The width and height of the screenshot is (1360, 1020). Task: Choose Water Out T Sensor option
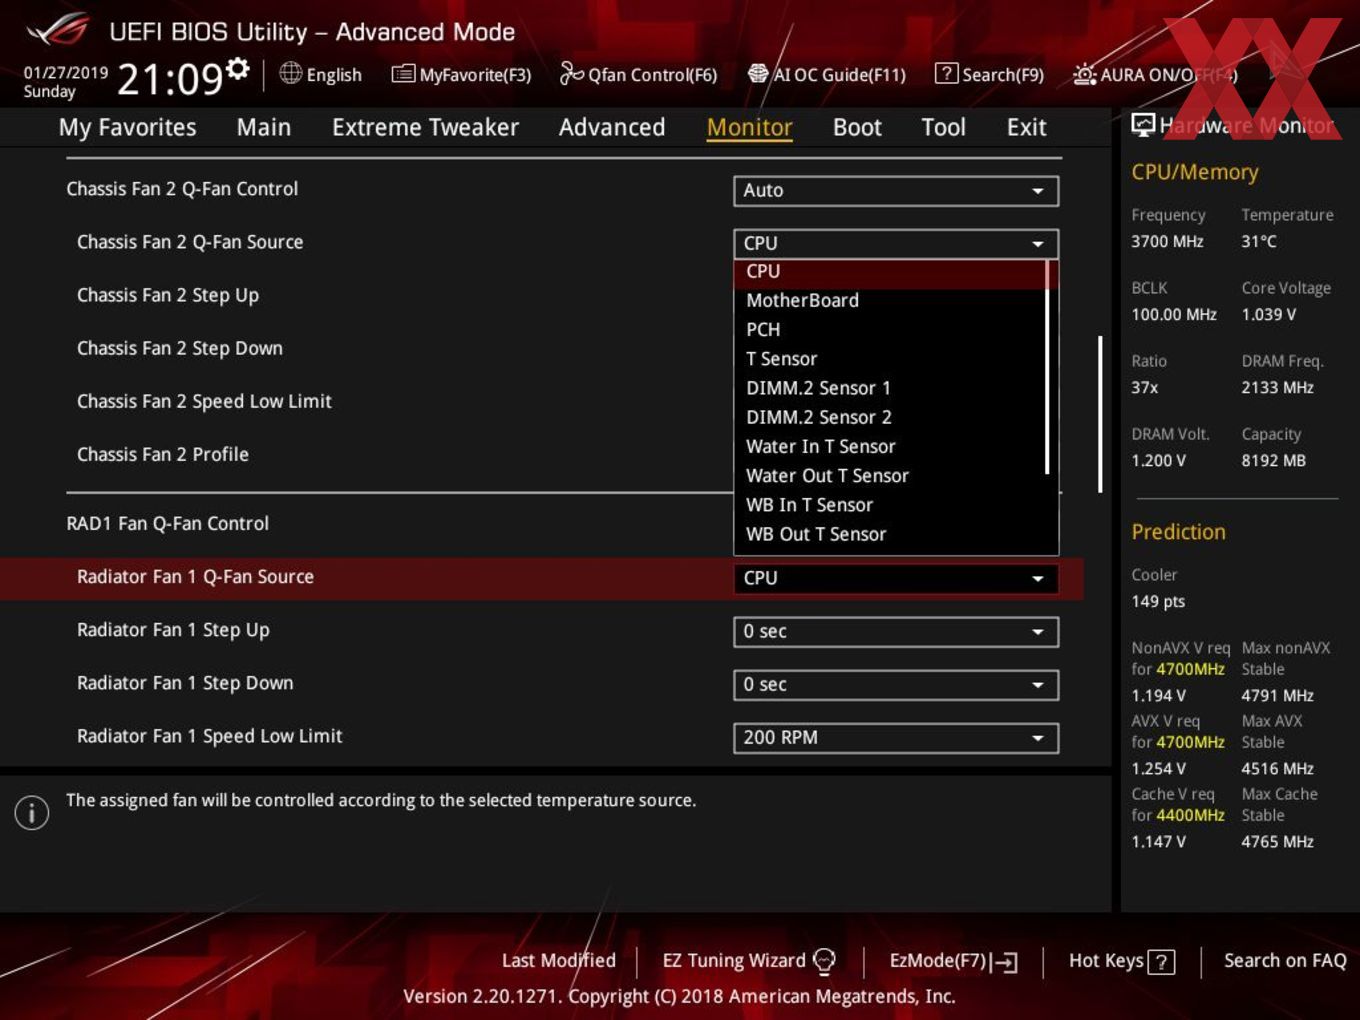tap(889, 475)
